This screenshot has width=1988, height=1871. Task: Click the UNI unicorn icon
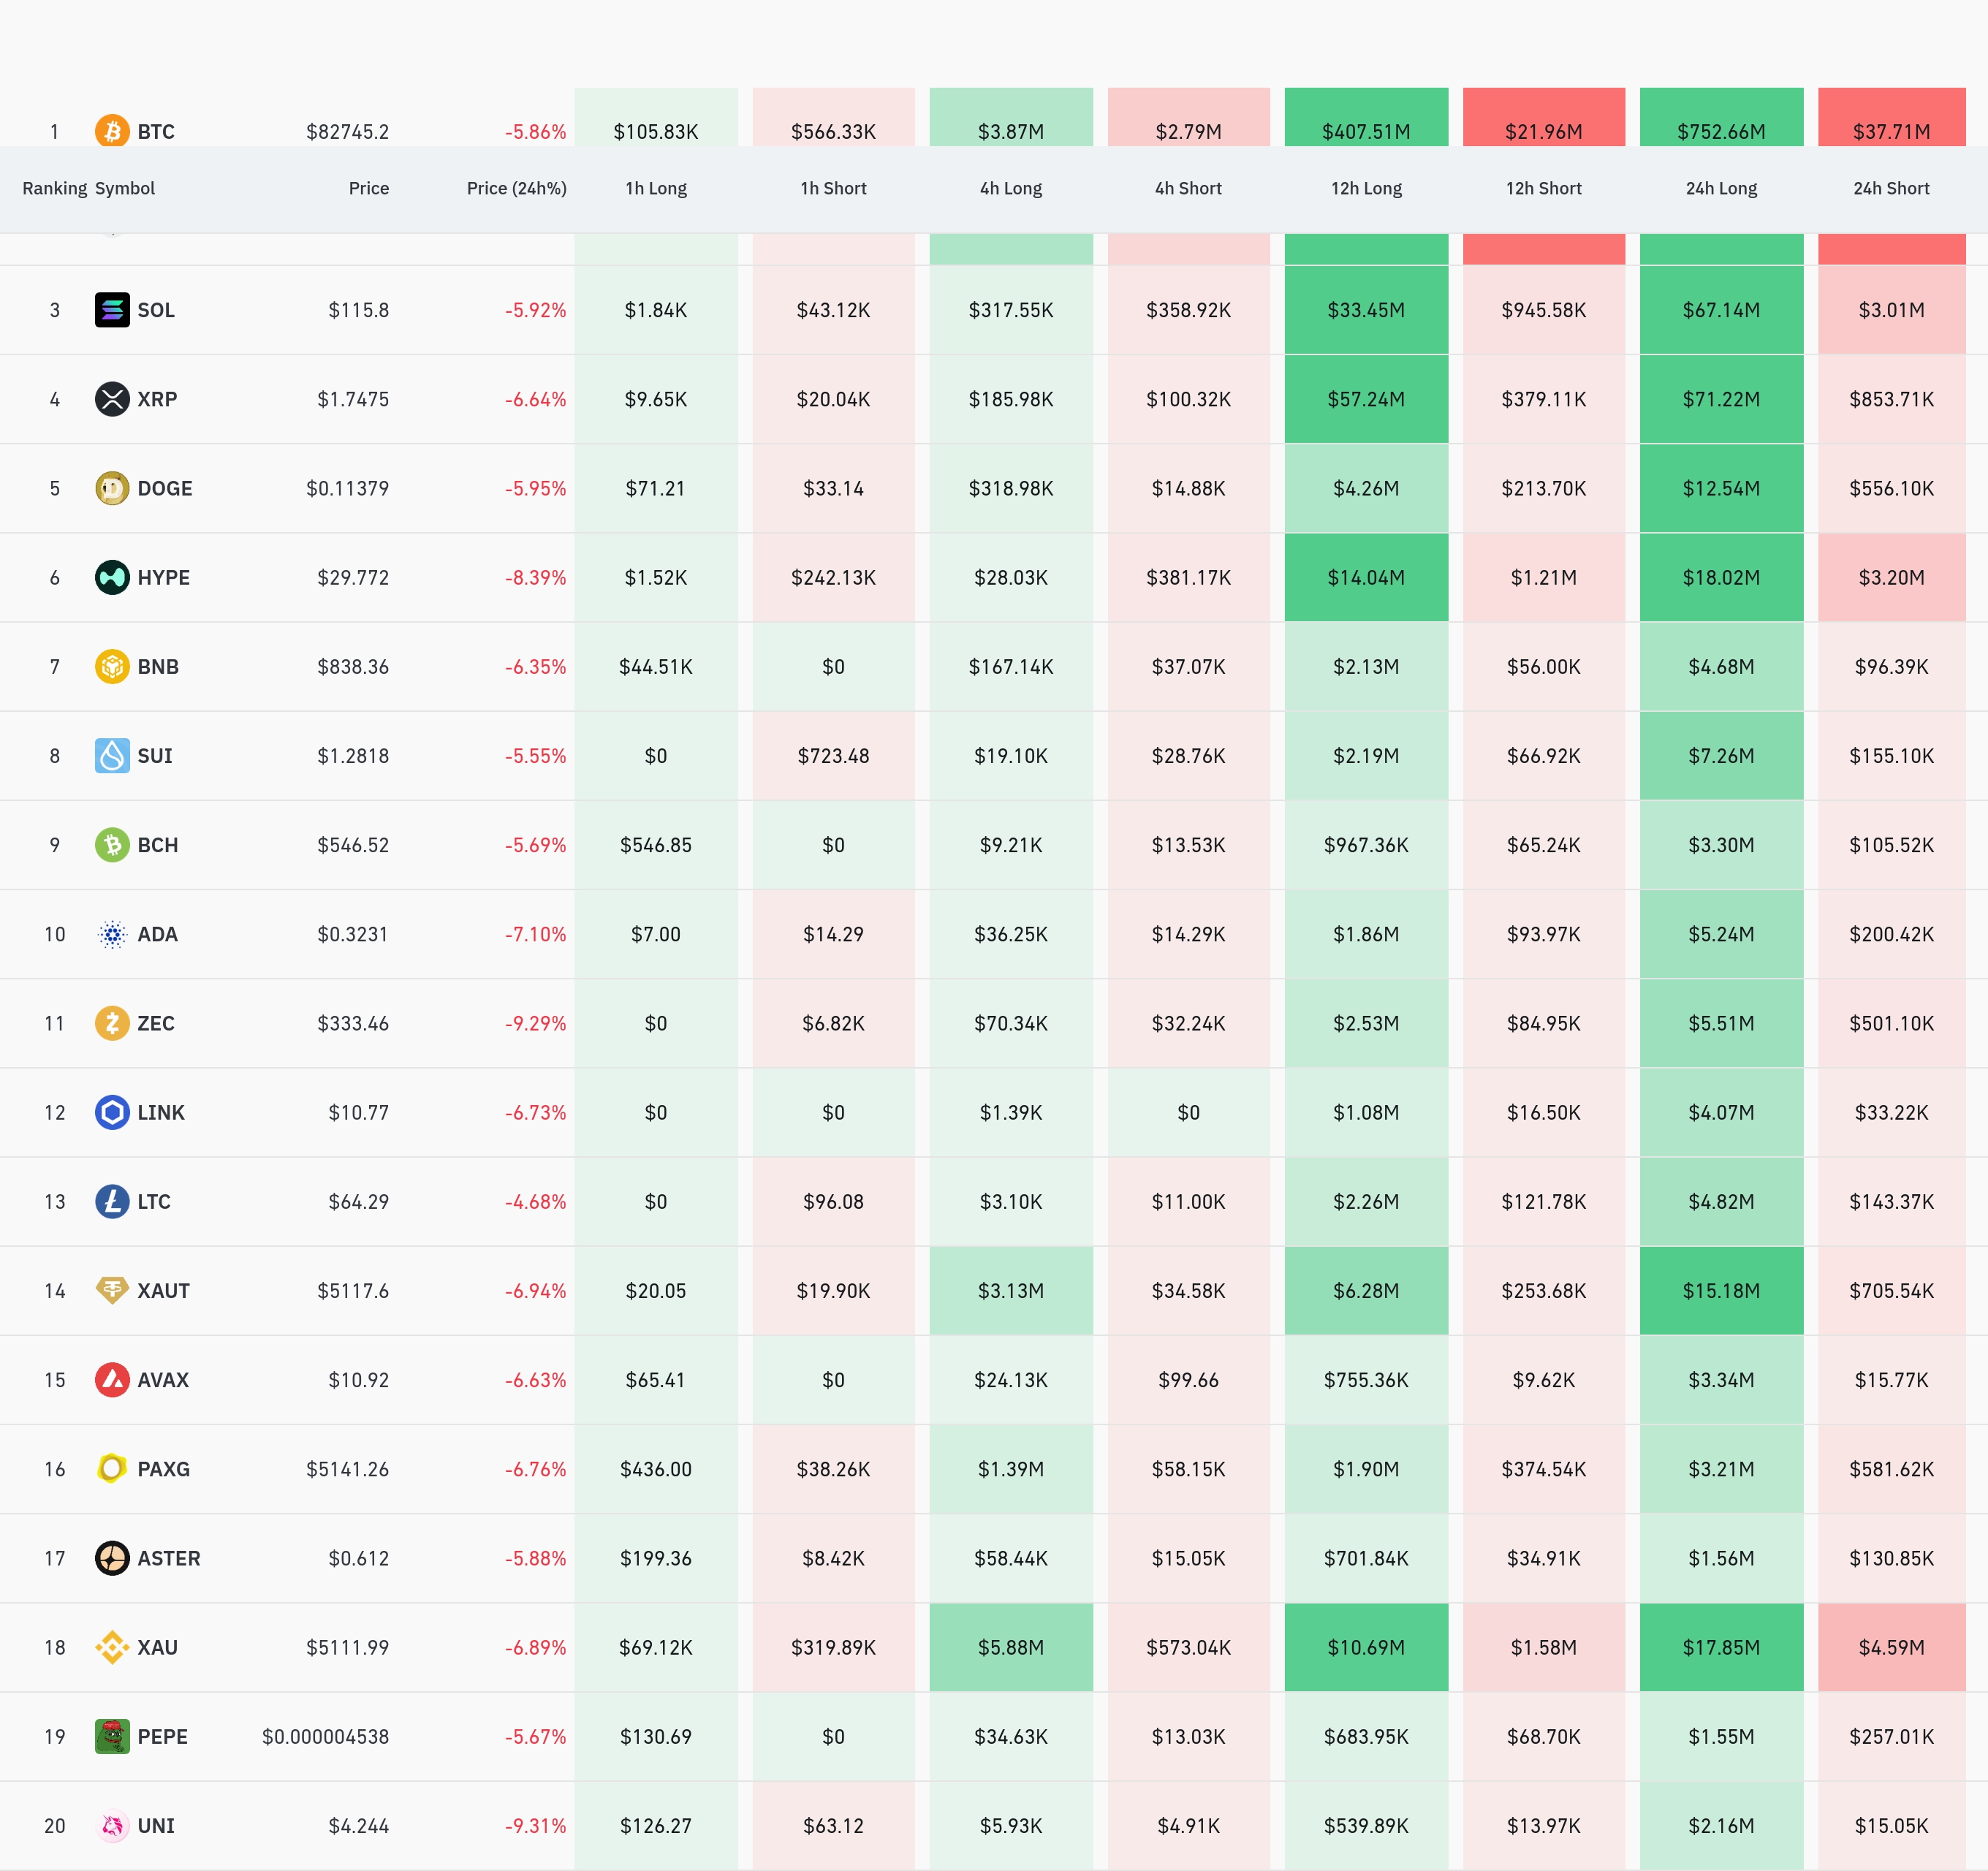pyautogui.click(x=112, y=1825)
